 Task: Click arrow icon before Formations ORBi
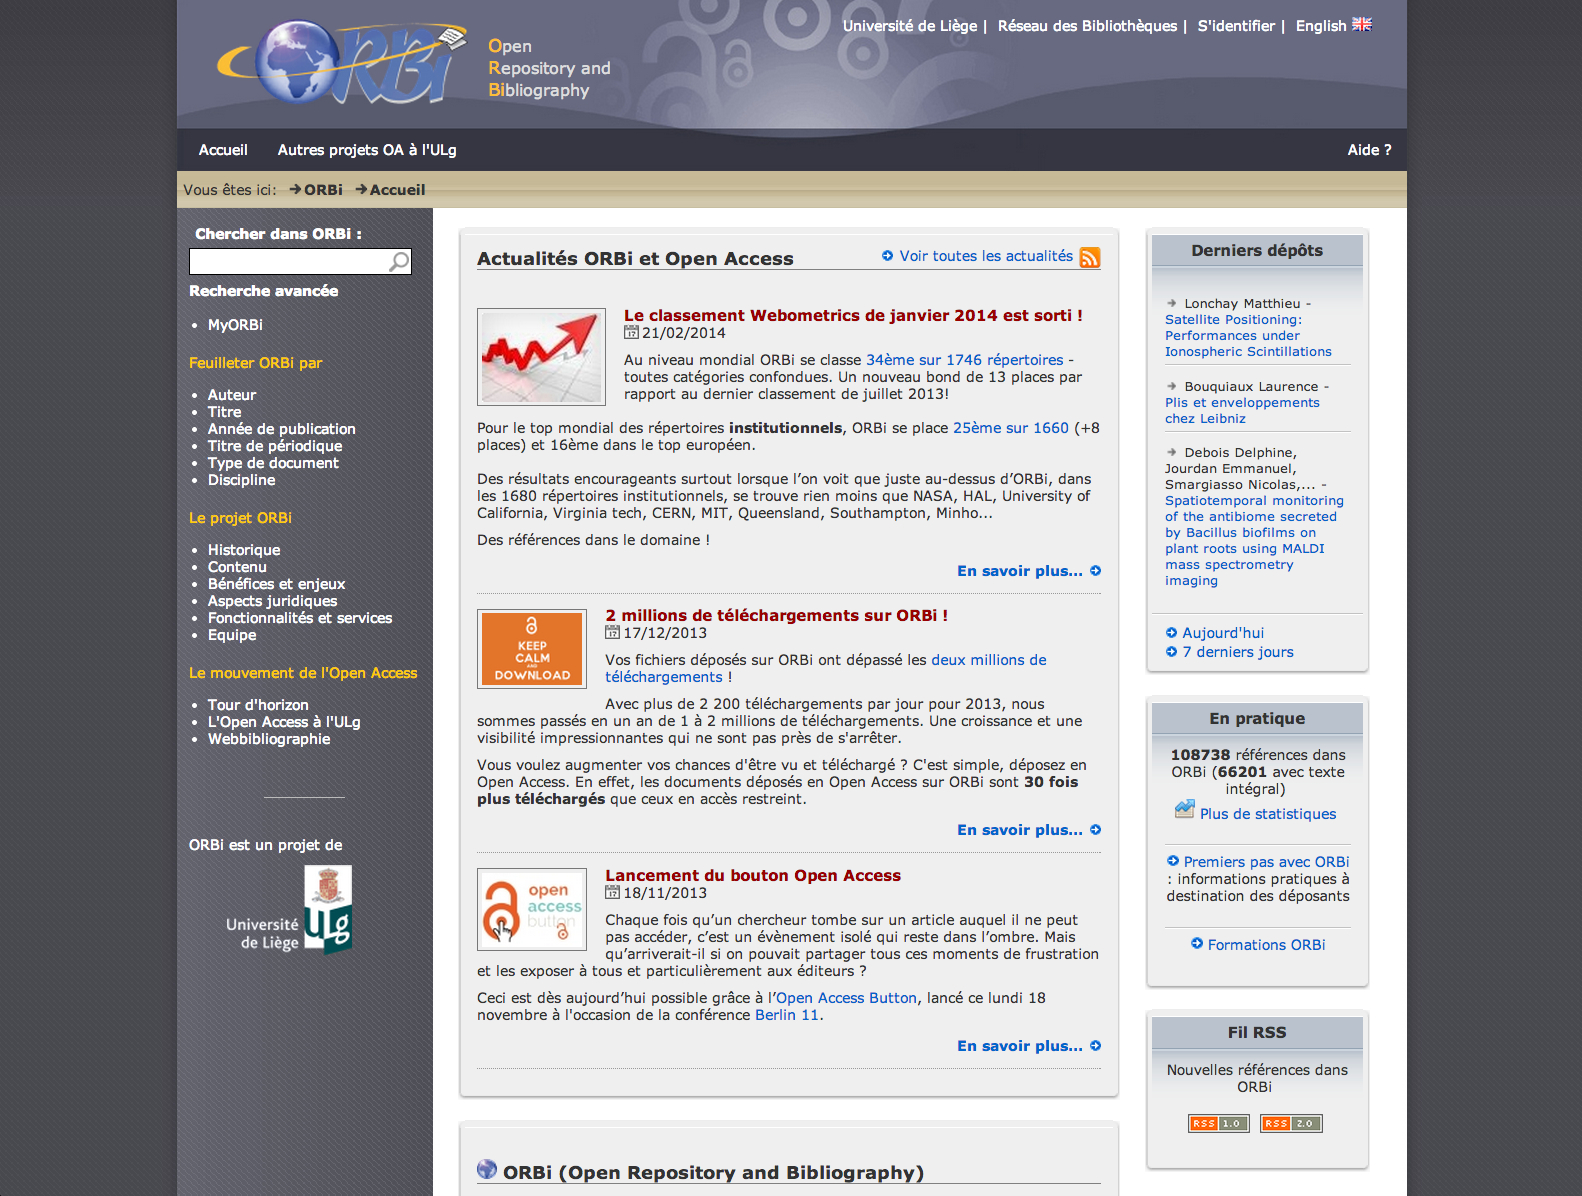pos(1197,943)
